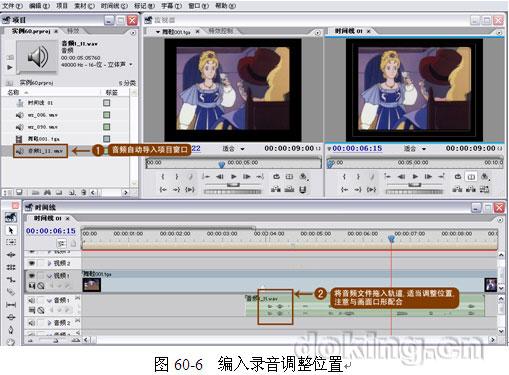Collapse the 音频1 track

coord(50,300)
